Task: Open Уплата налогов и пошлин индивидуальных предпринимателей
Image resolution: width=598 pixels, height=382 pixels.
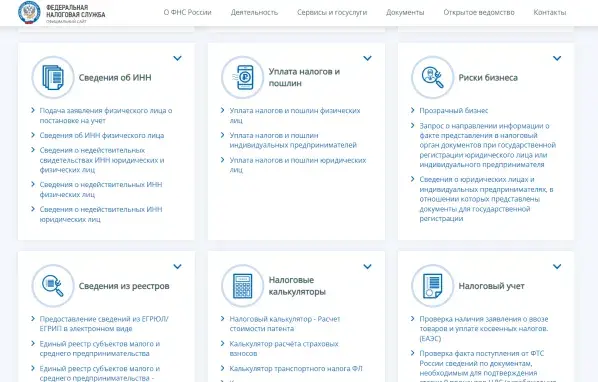Action: (293, 140)
